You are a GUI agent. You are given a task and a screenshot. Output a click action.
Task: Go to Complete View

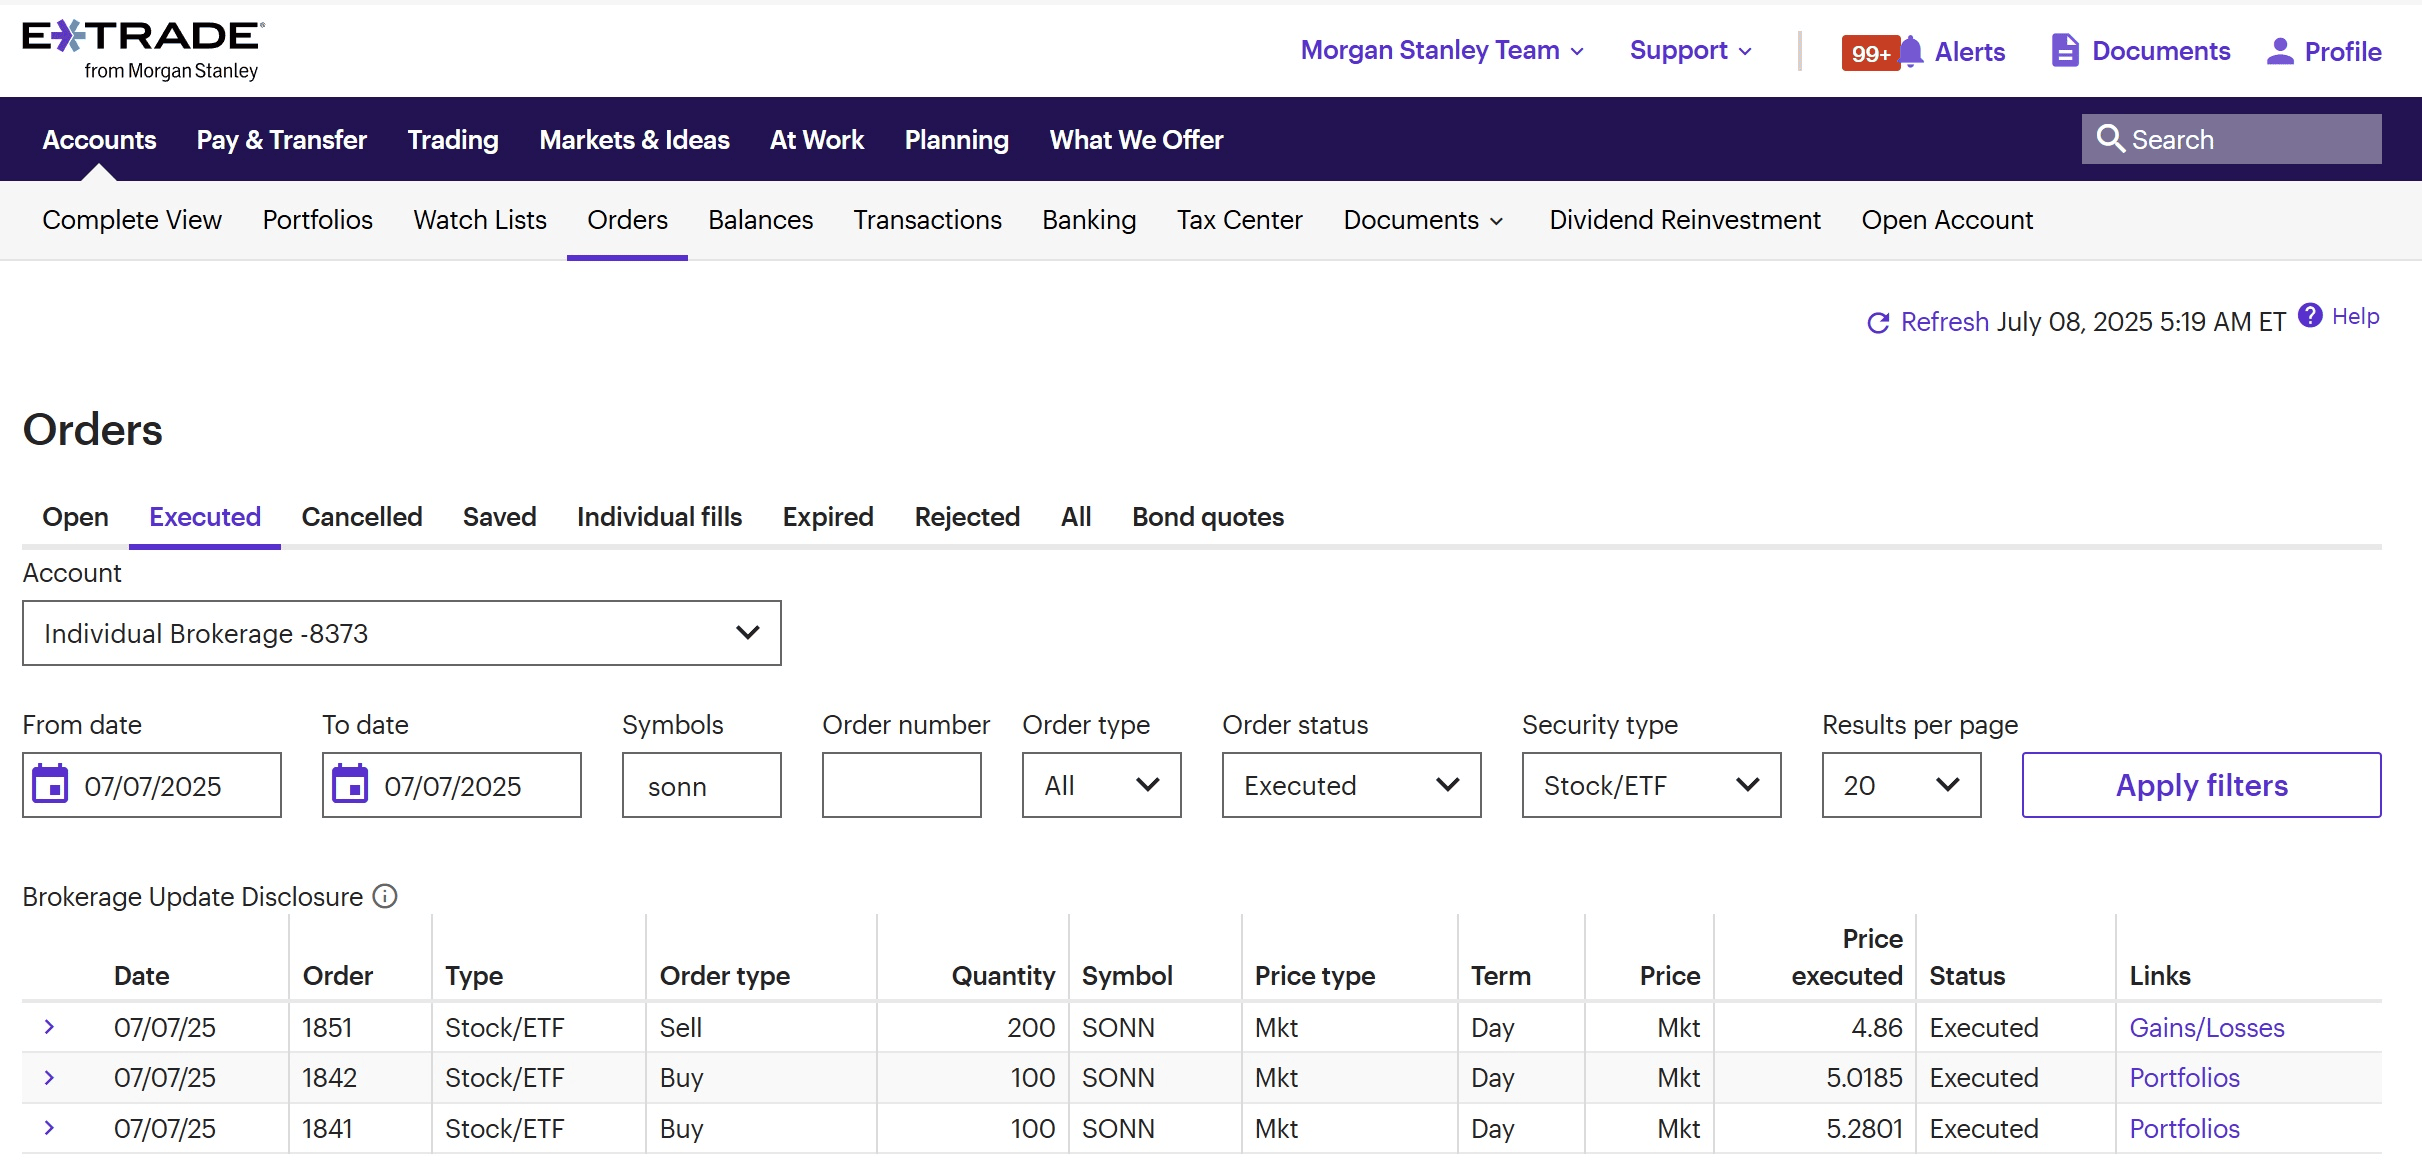pyautogui.click(x=132, y=220)
